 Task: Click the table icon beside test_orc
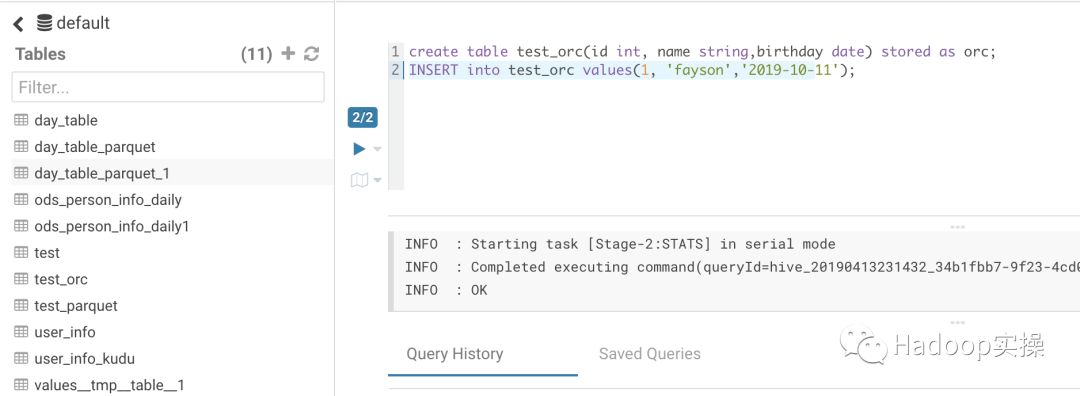21,279
